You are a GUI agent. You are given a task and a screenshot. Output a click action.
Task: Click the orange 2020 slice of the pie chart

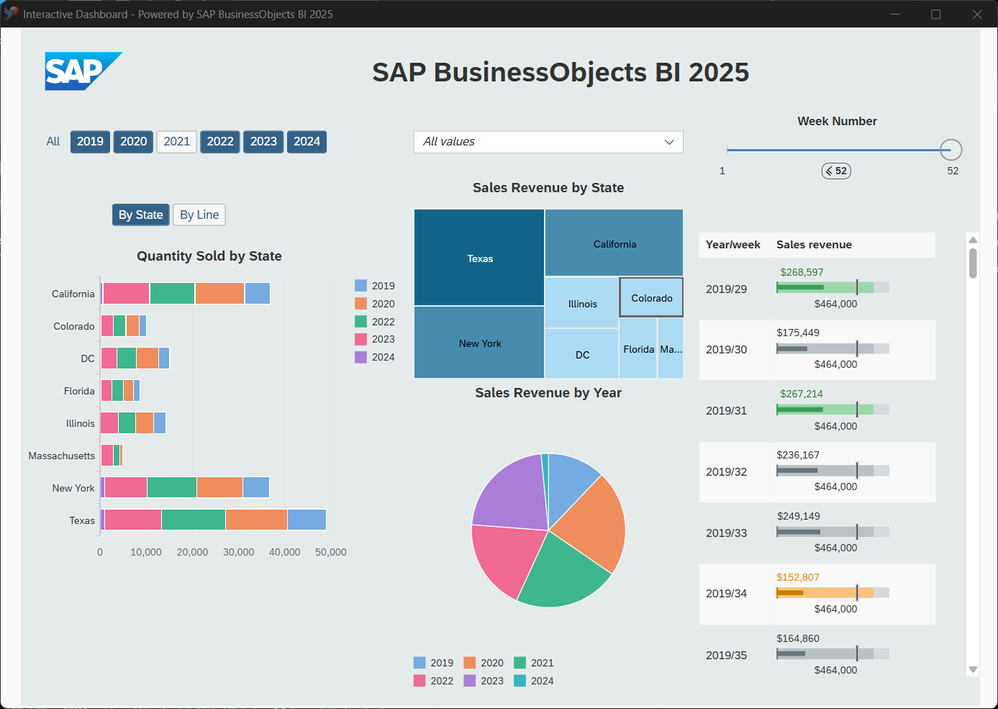click(x=595, y=525)
